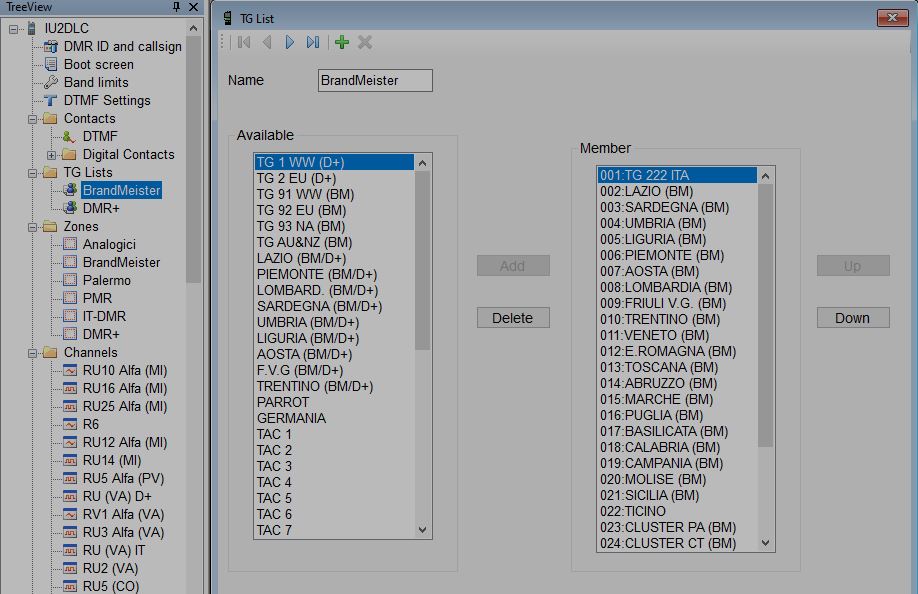The width and height of the screenshot is (918, 594).
Task: Click Member list scroll down arrow
Action: (765, 543)
